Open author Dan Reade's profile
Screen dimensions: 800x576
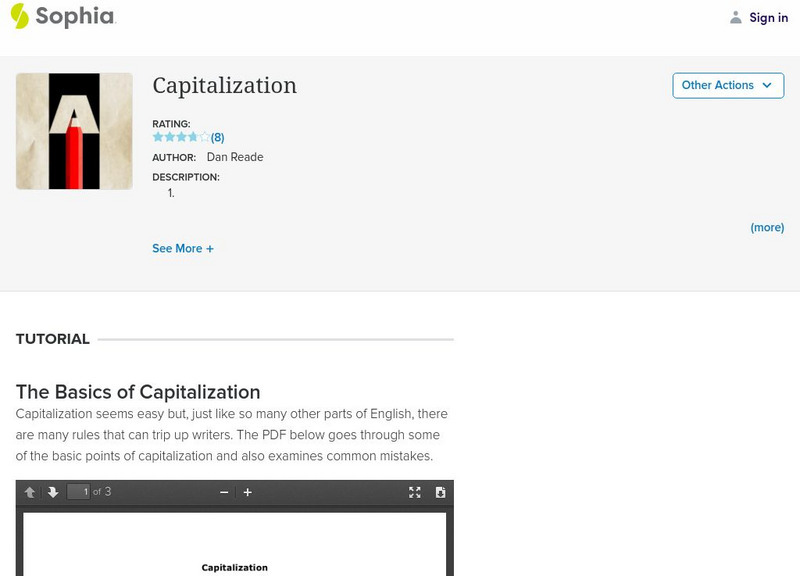[x=235, y=157]
